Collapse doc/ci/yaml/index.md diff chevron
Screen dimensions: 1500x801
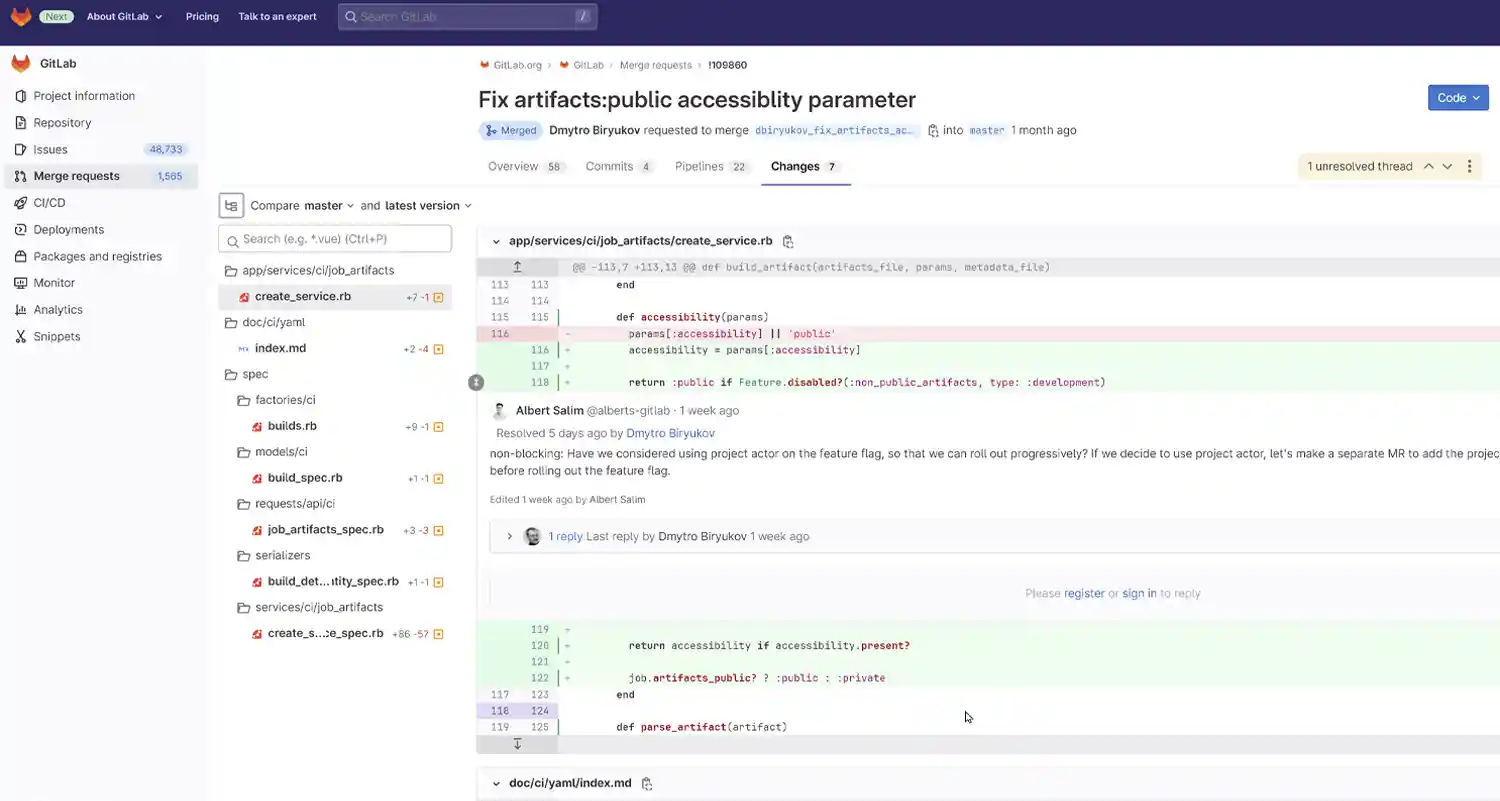point(496,783)
